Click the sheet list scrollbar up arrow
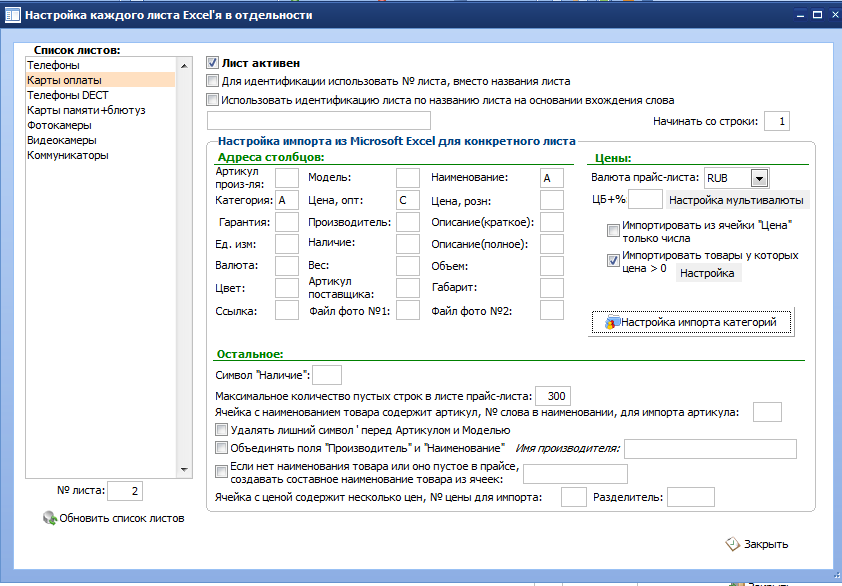This screenshot has height=586, width=842. (x=184, y=66)
